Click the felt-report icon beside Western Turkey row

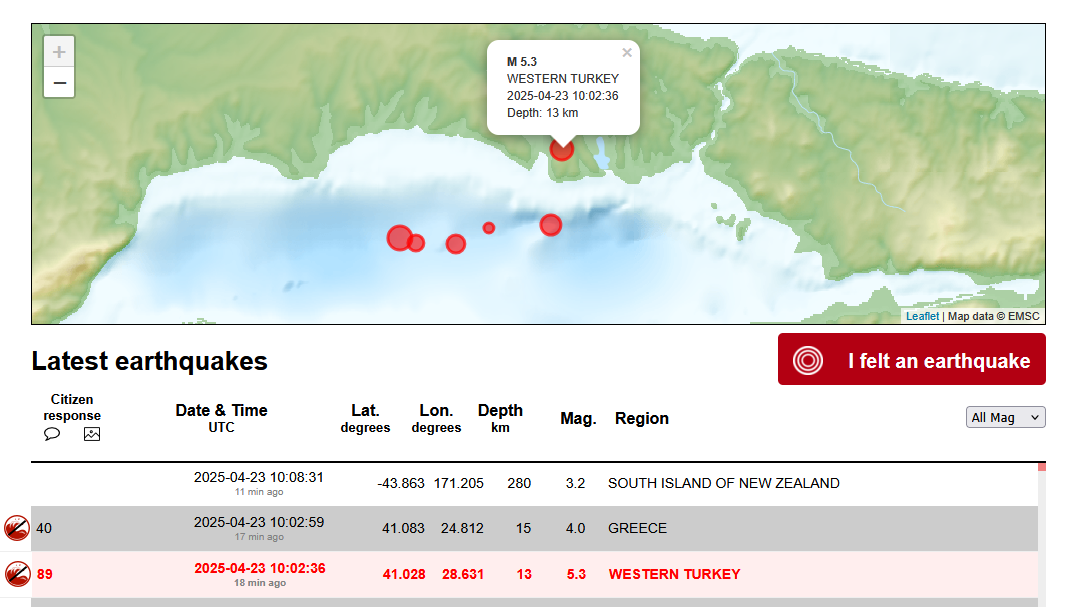tap(16, 574)
